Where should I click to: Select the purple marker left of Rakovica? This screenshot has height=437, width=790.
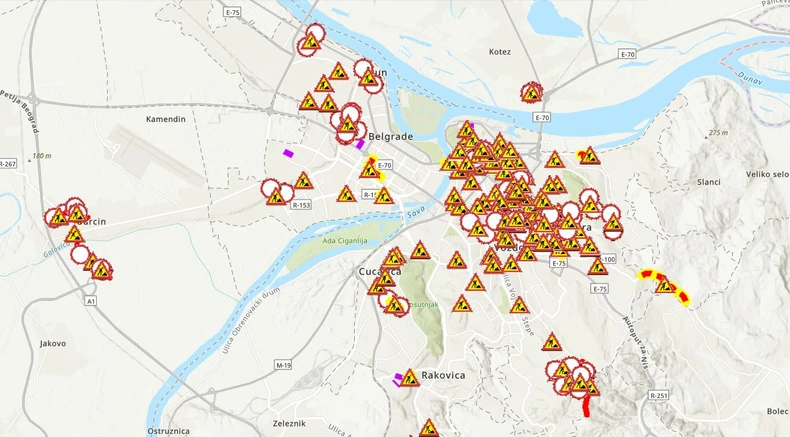tap(398, 379)
